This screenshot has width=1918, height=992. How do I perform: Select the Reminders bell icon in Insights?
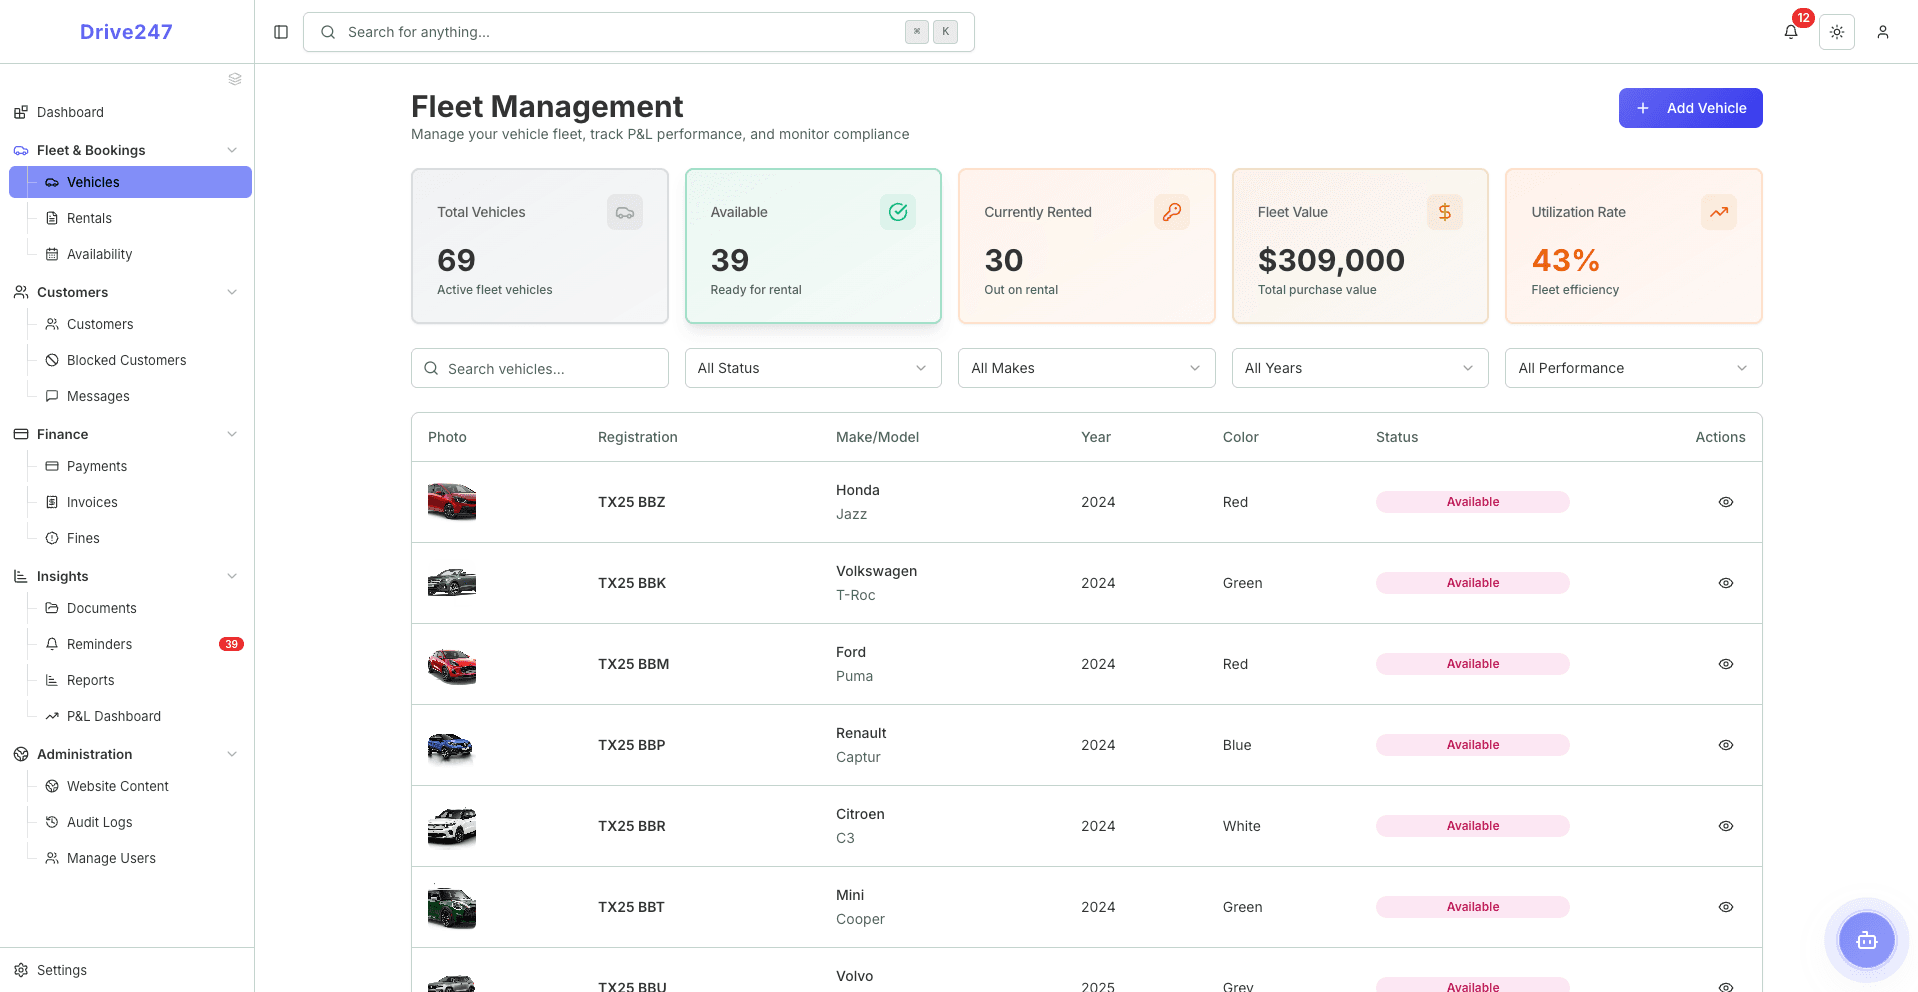click(53, 644)
